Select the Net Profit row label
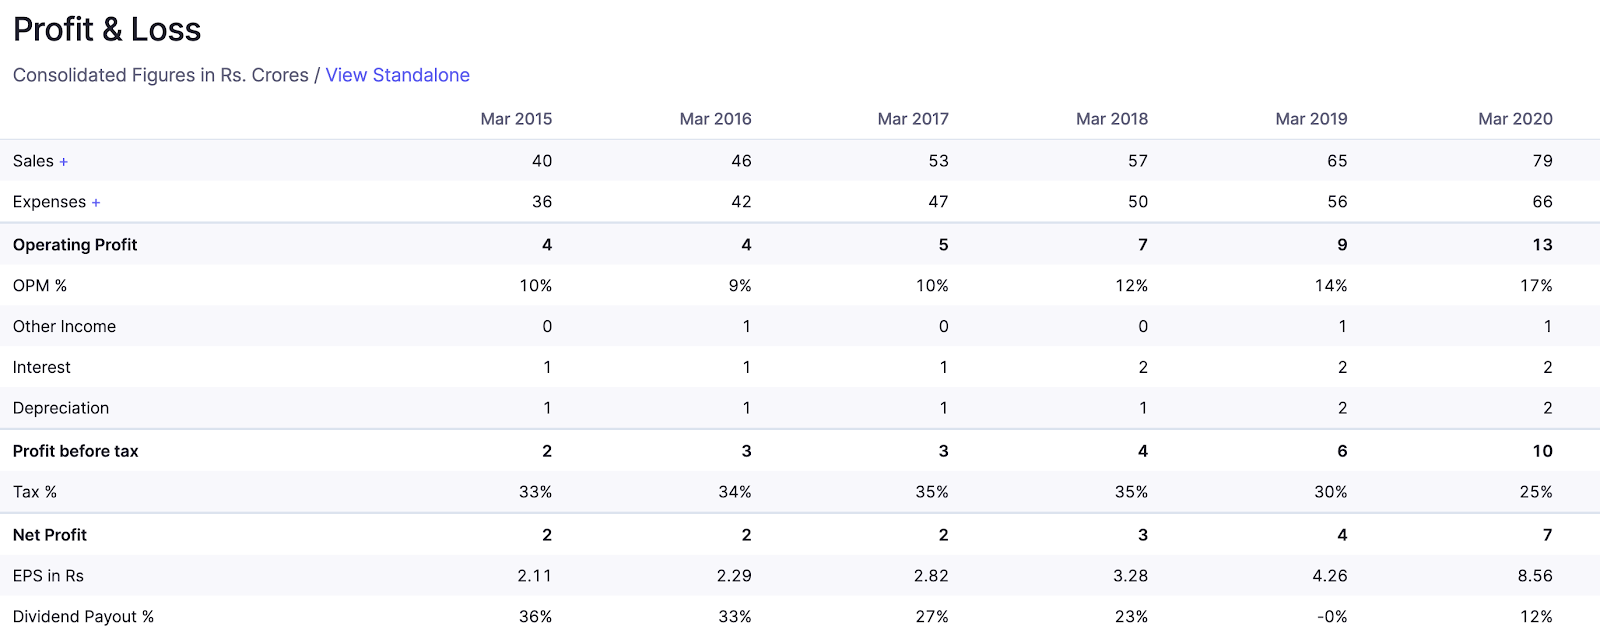1600x641 pixels. [x=50, y=535]
